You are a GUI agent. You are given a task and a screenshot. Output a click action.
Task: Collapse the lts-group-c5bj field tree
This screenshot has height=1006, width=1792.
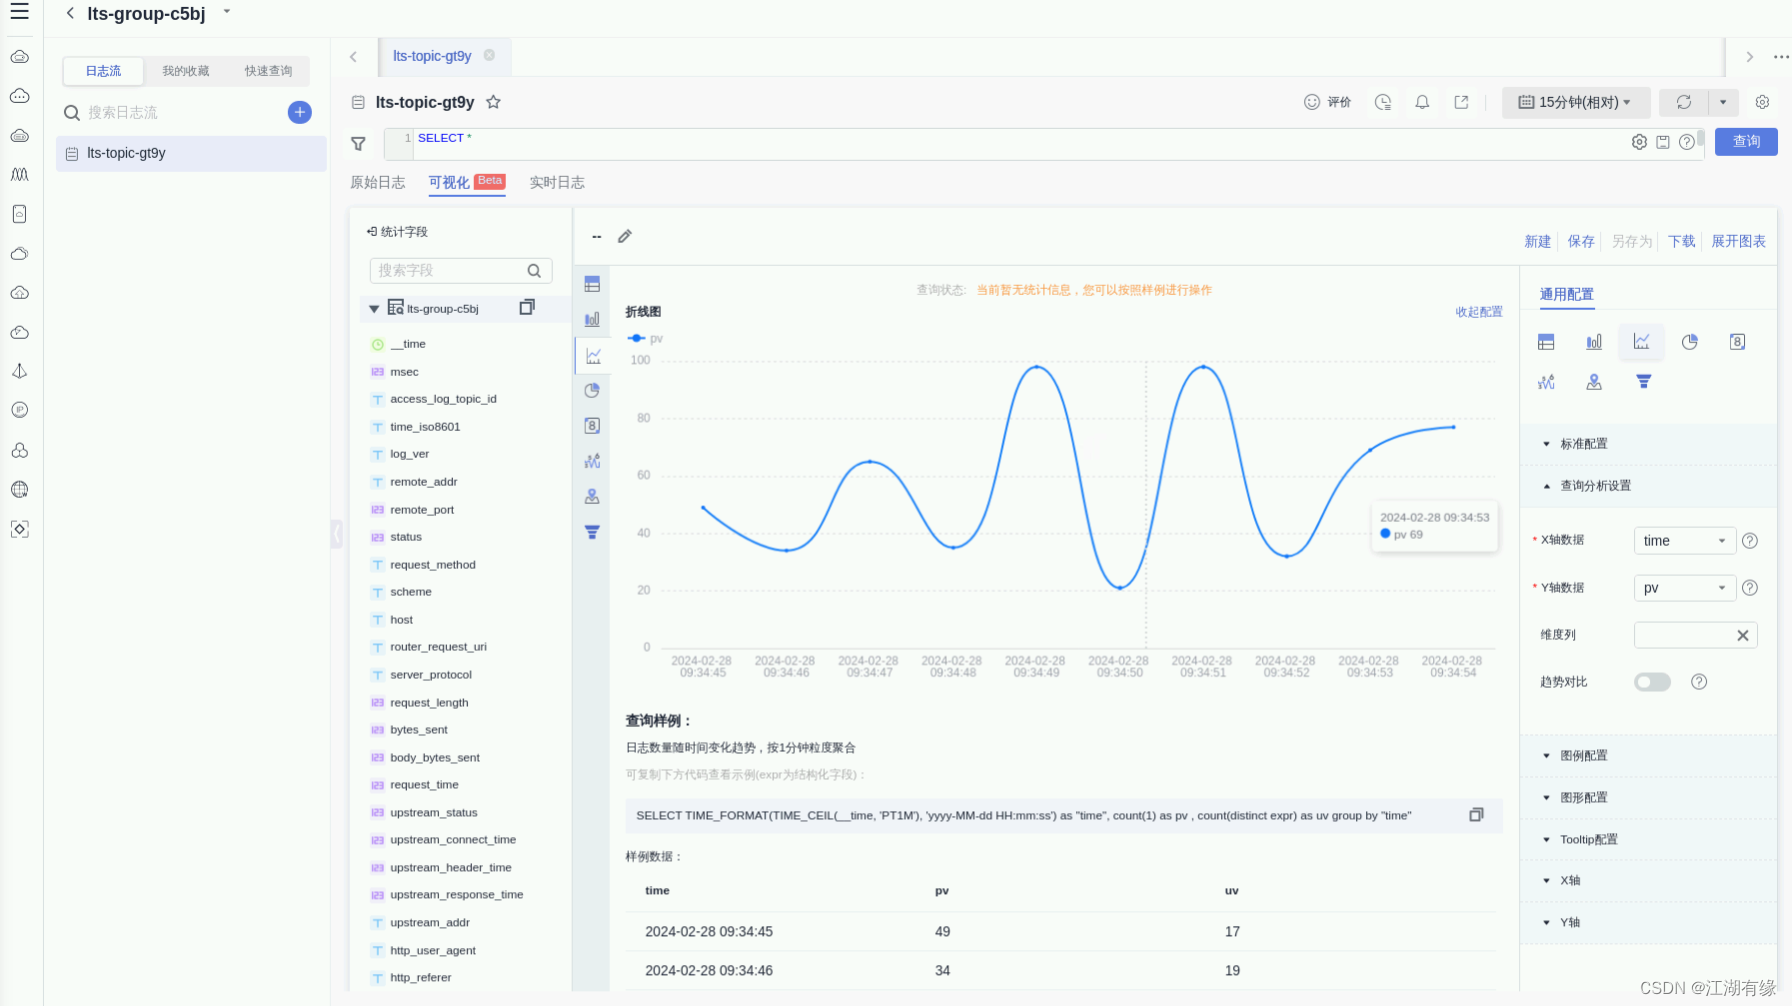pos(374,309)
